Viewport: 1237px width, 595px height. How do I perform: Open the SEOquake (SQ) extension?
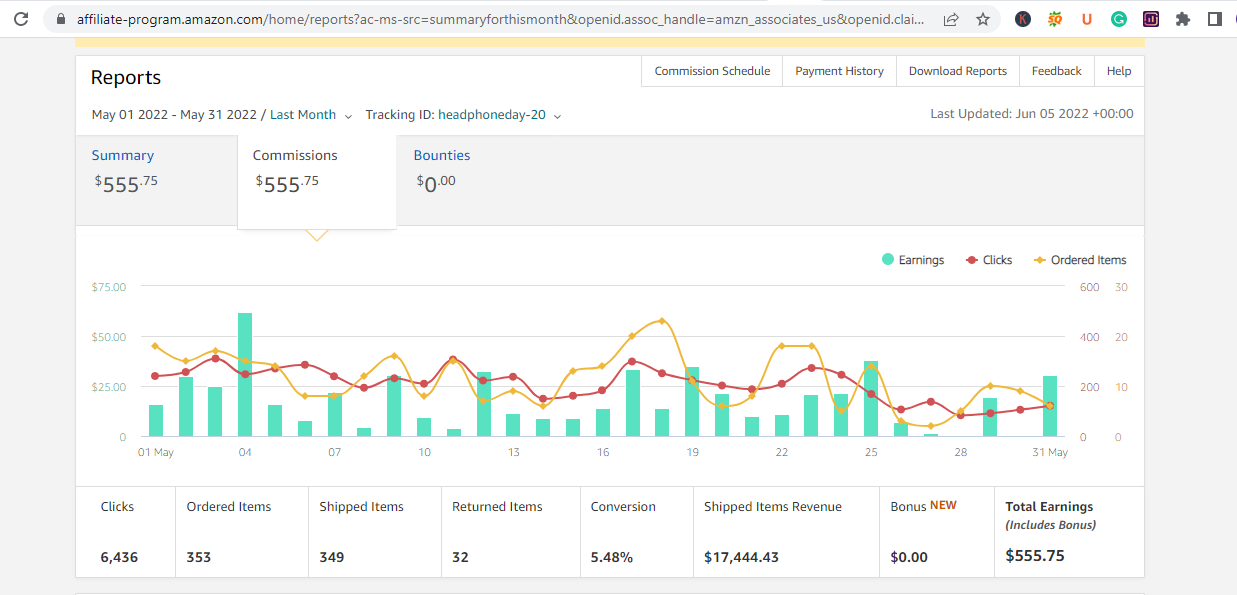tap(1055, 19)
